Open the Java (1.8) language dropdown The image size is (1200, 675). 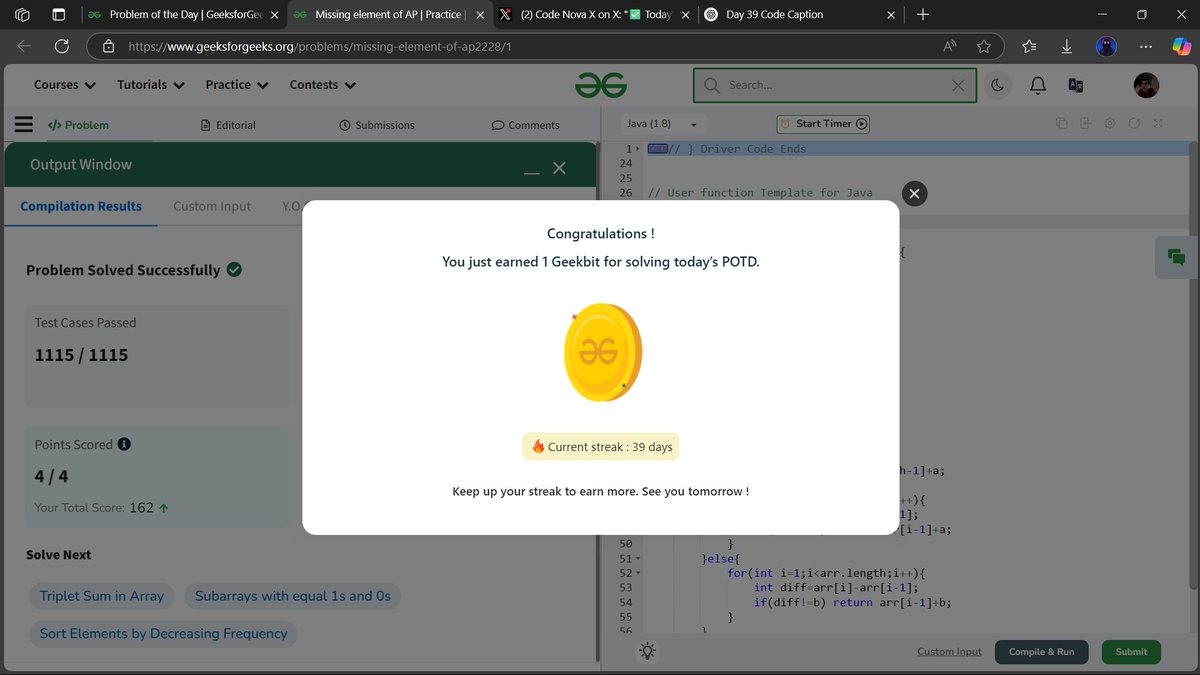pos(661,124)
